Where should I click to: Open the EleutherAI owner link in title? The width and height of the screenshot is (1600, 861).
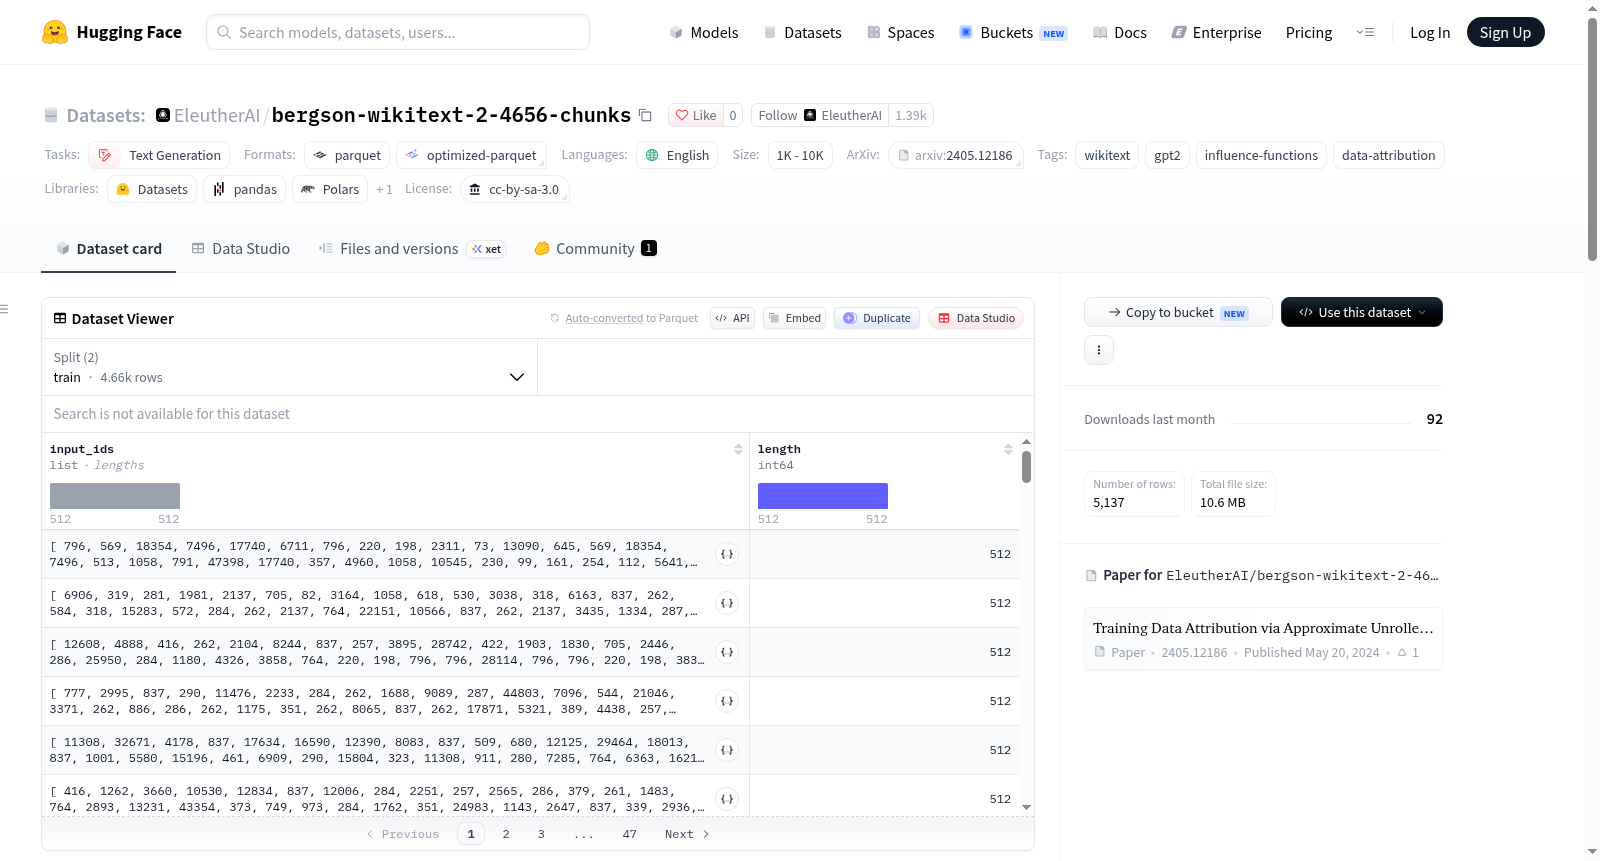coord(217,115)
